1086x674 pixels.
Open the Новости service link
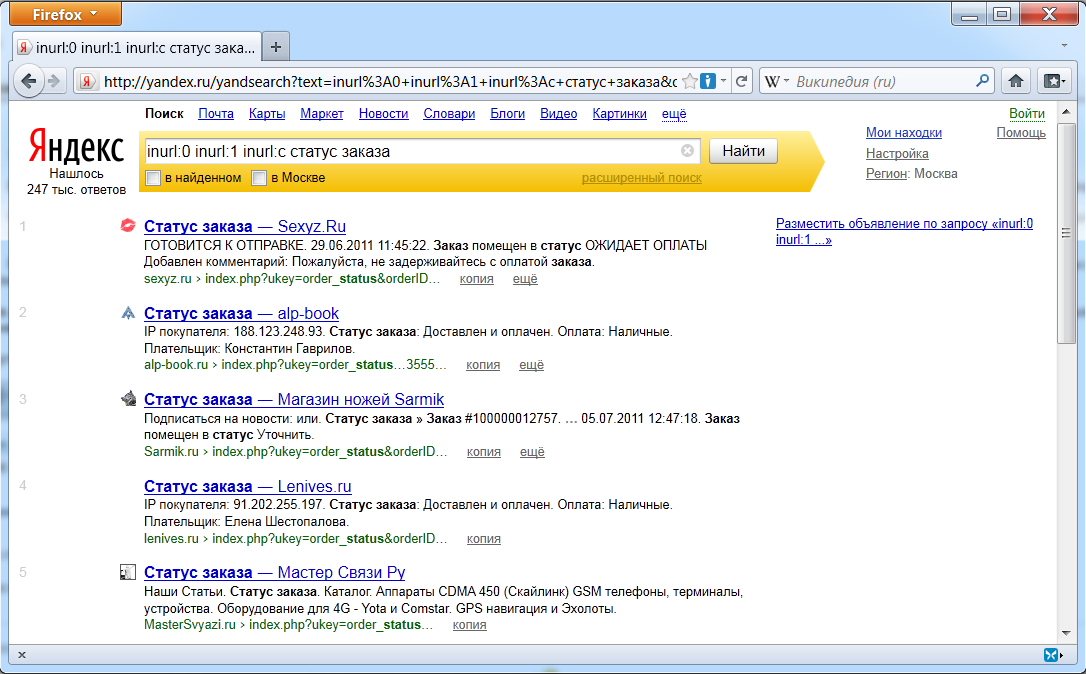tap(383, 114)
